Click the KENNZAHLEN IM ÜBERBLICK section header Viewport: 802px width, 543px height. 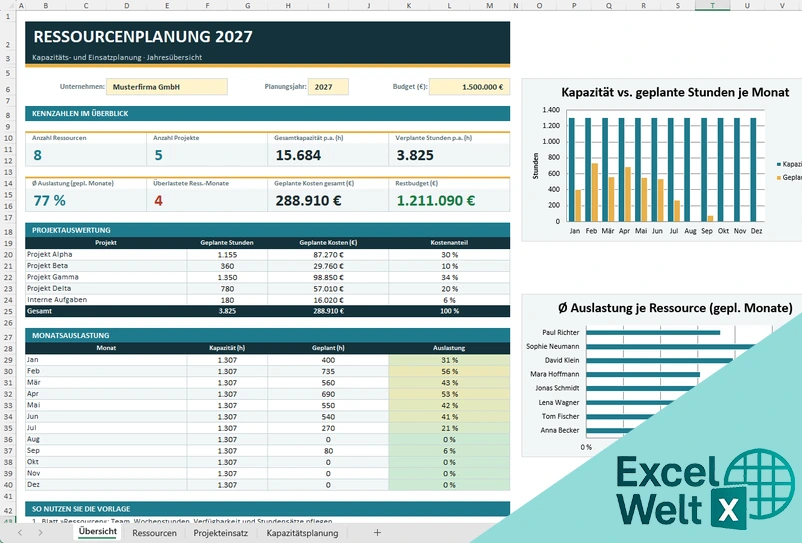(x=268, y=114)
